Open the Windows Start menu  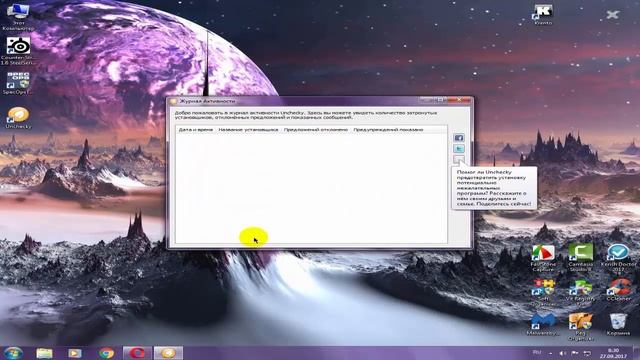click(13, 353)
